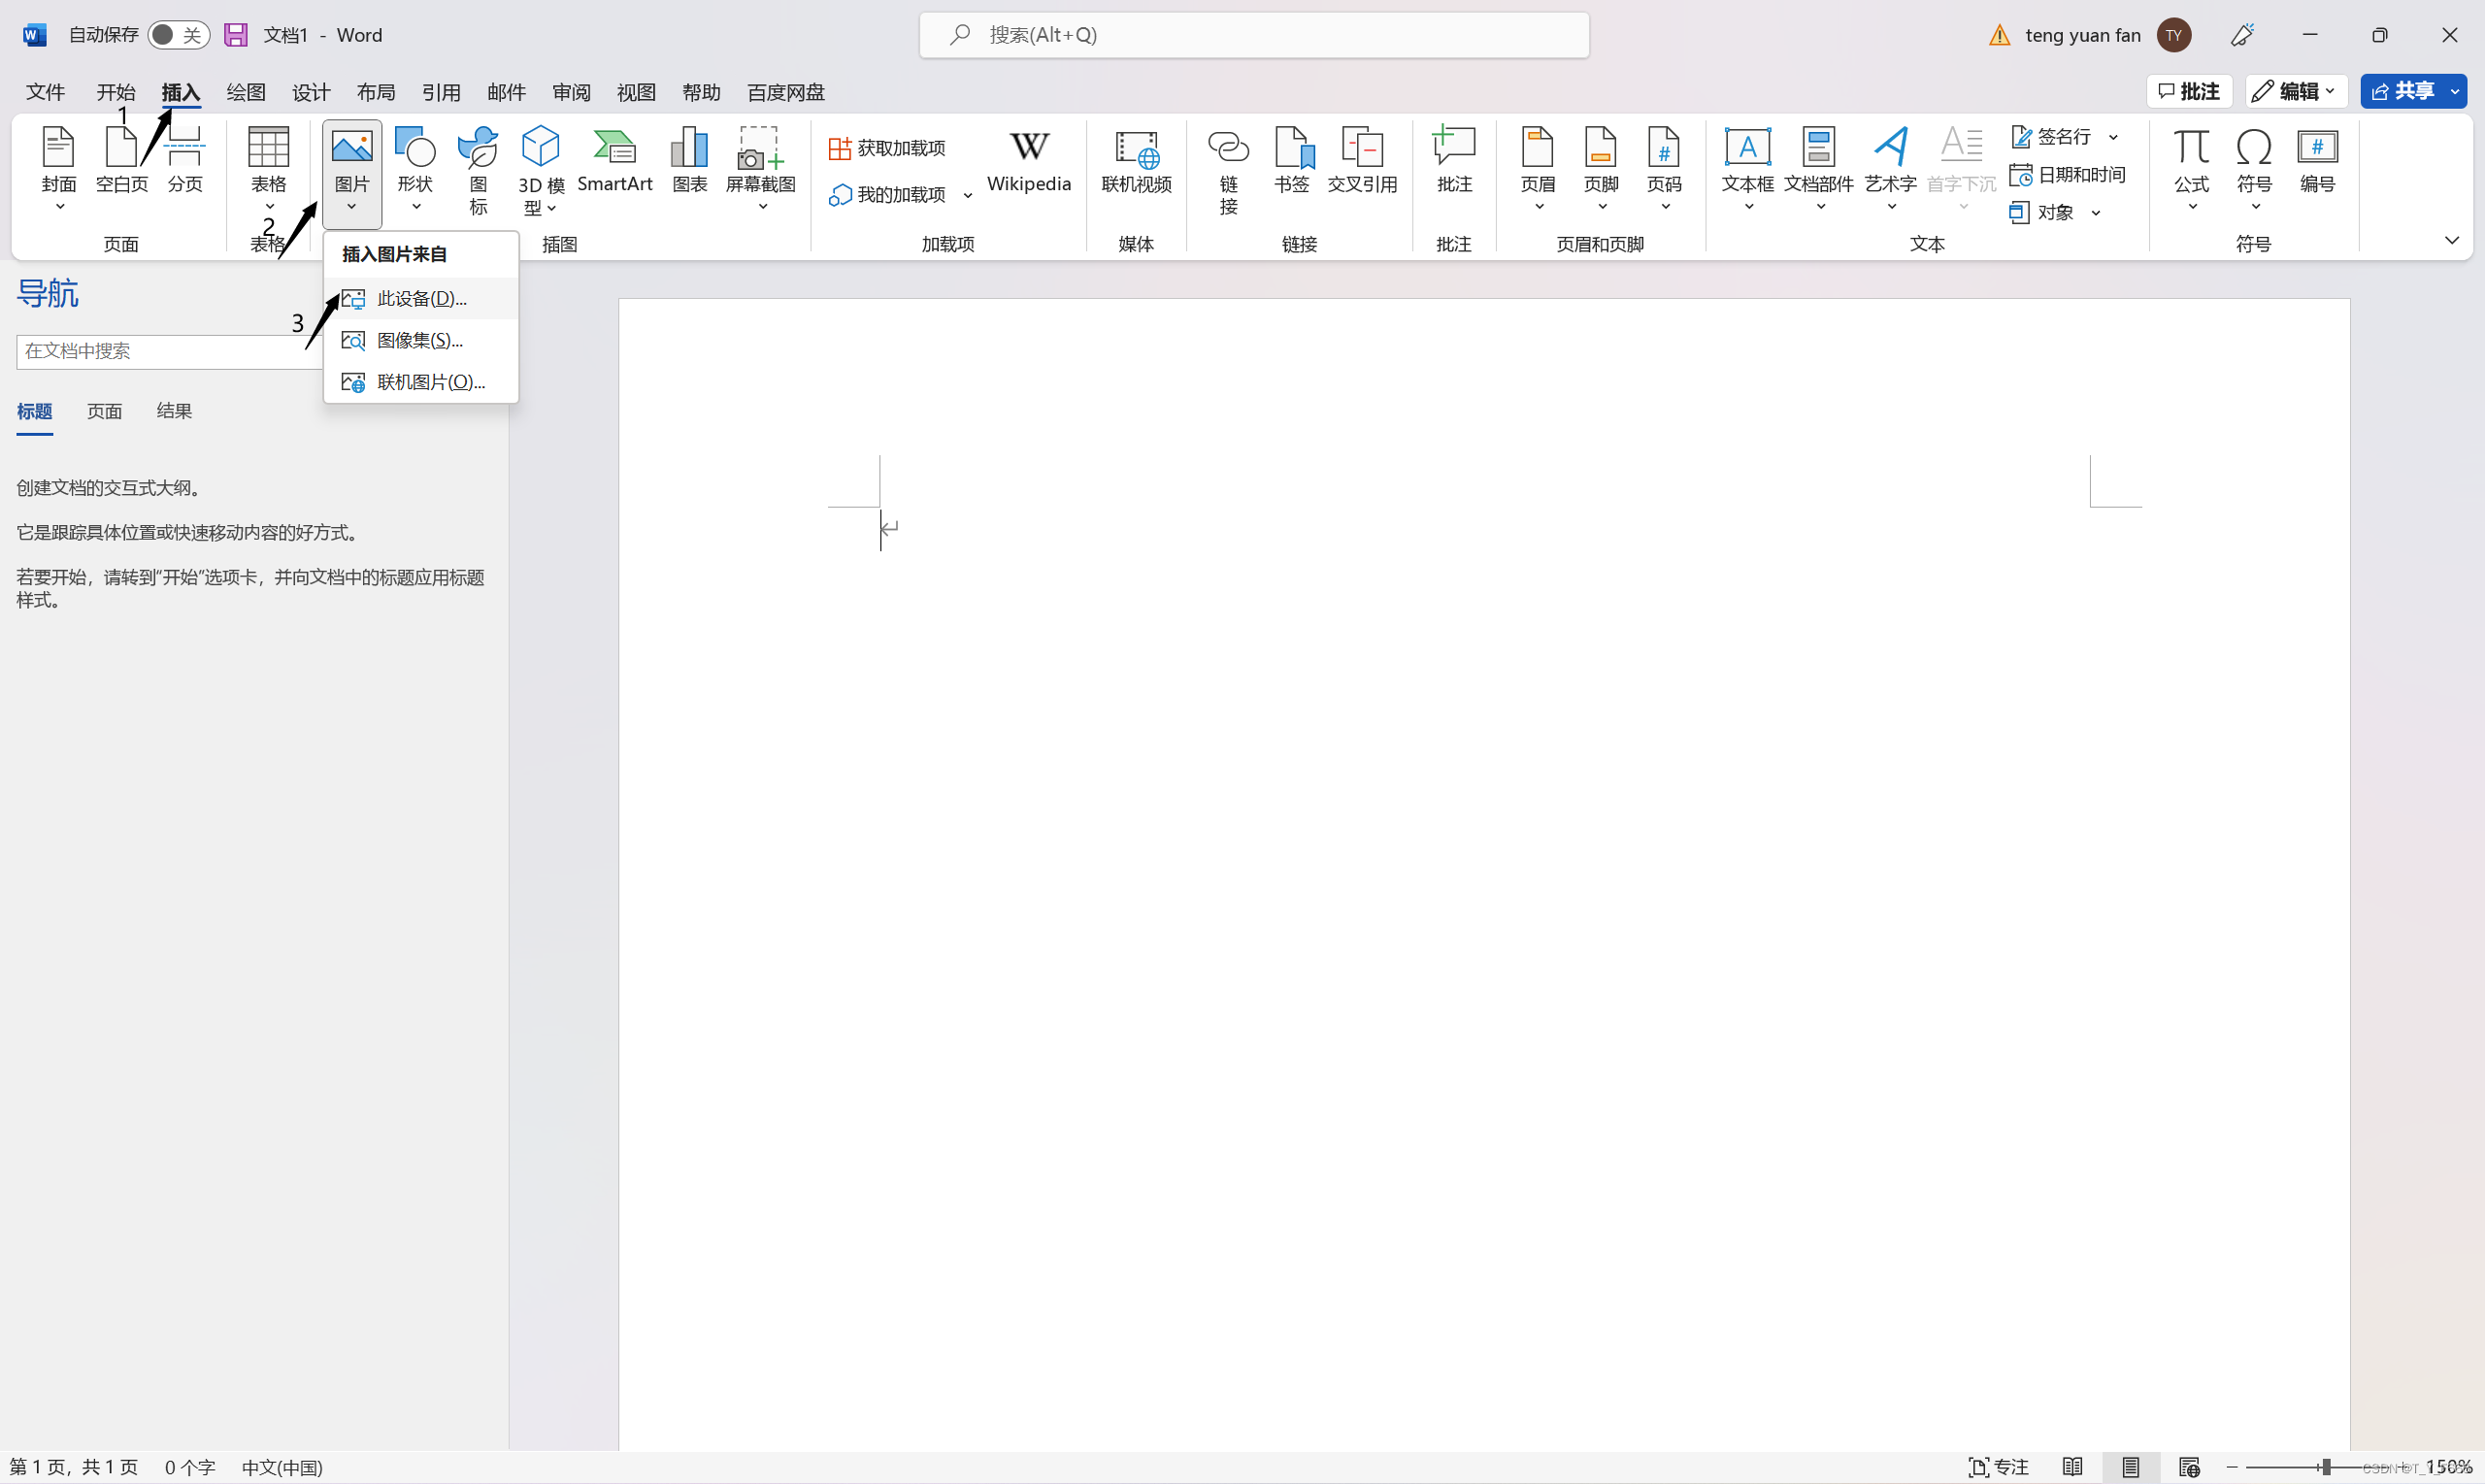
Task: Switch to web layout view icon
Action: click(x=2189, y=1467)
